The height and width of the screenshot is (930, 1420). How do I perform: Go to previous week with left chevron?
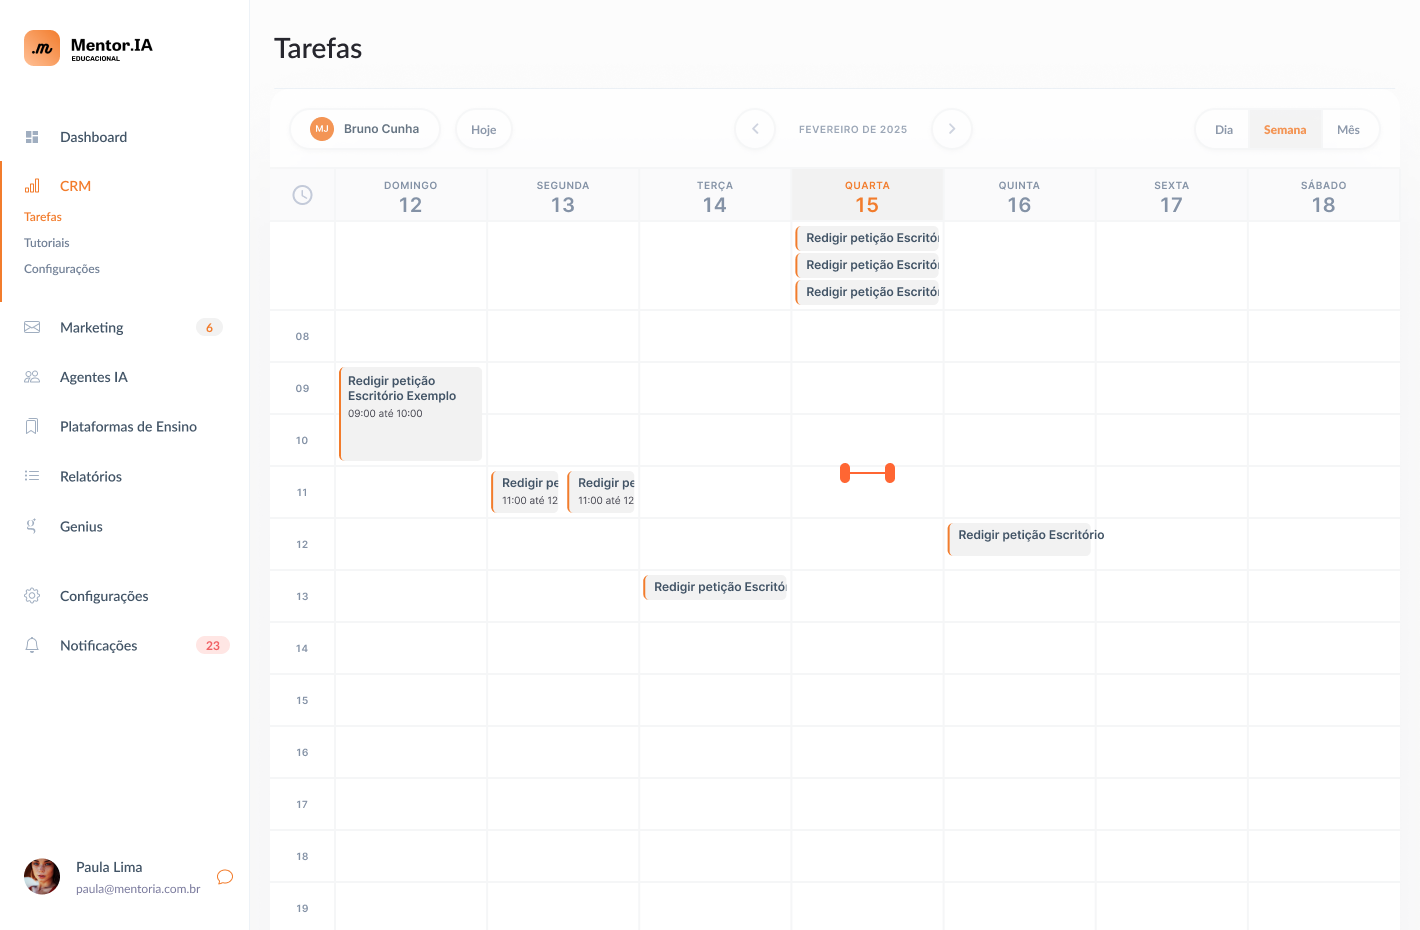[755, 129]
